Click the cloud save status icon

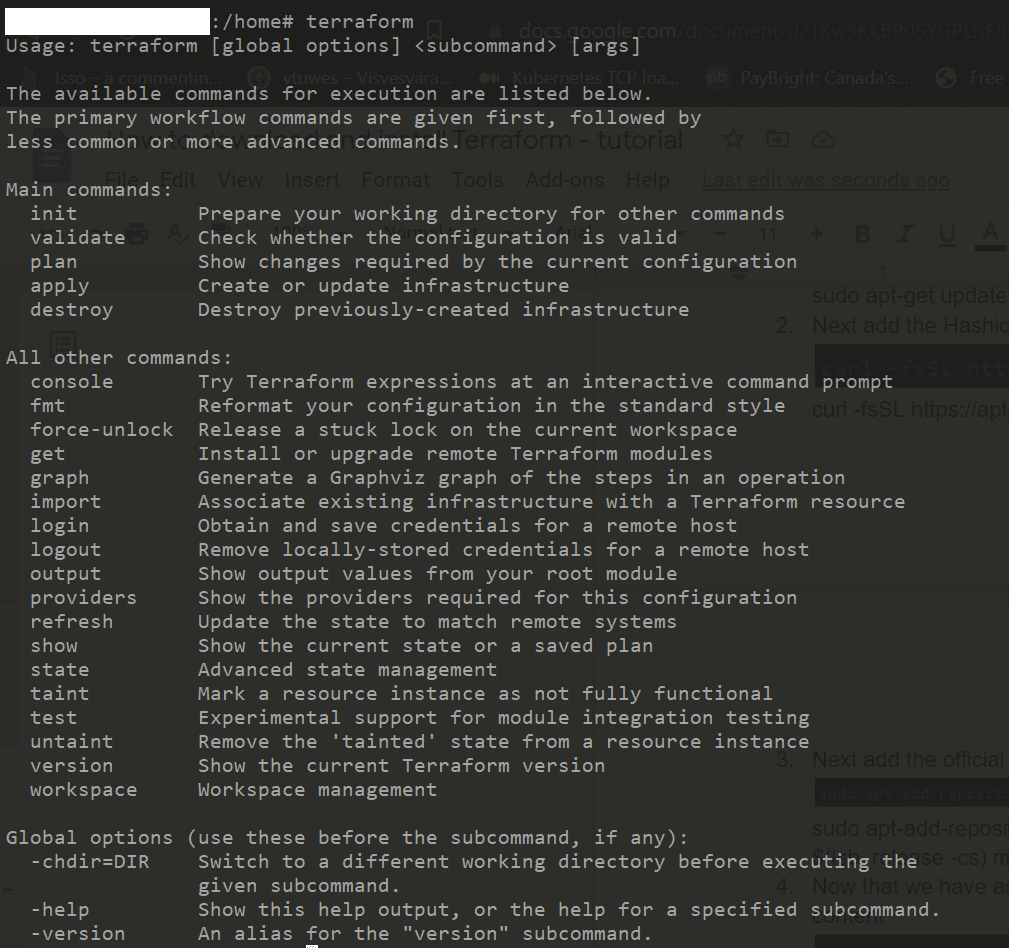pyautogui.click(x=823, y=140)
